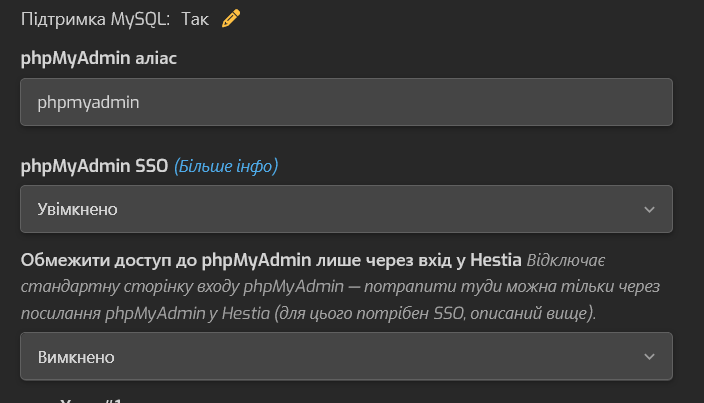
Task: Click the partially visible Хост #1 heading
Action: click(x=91, y=400)
